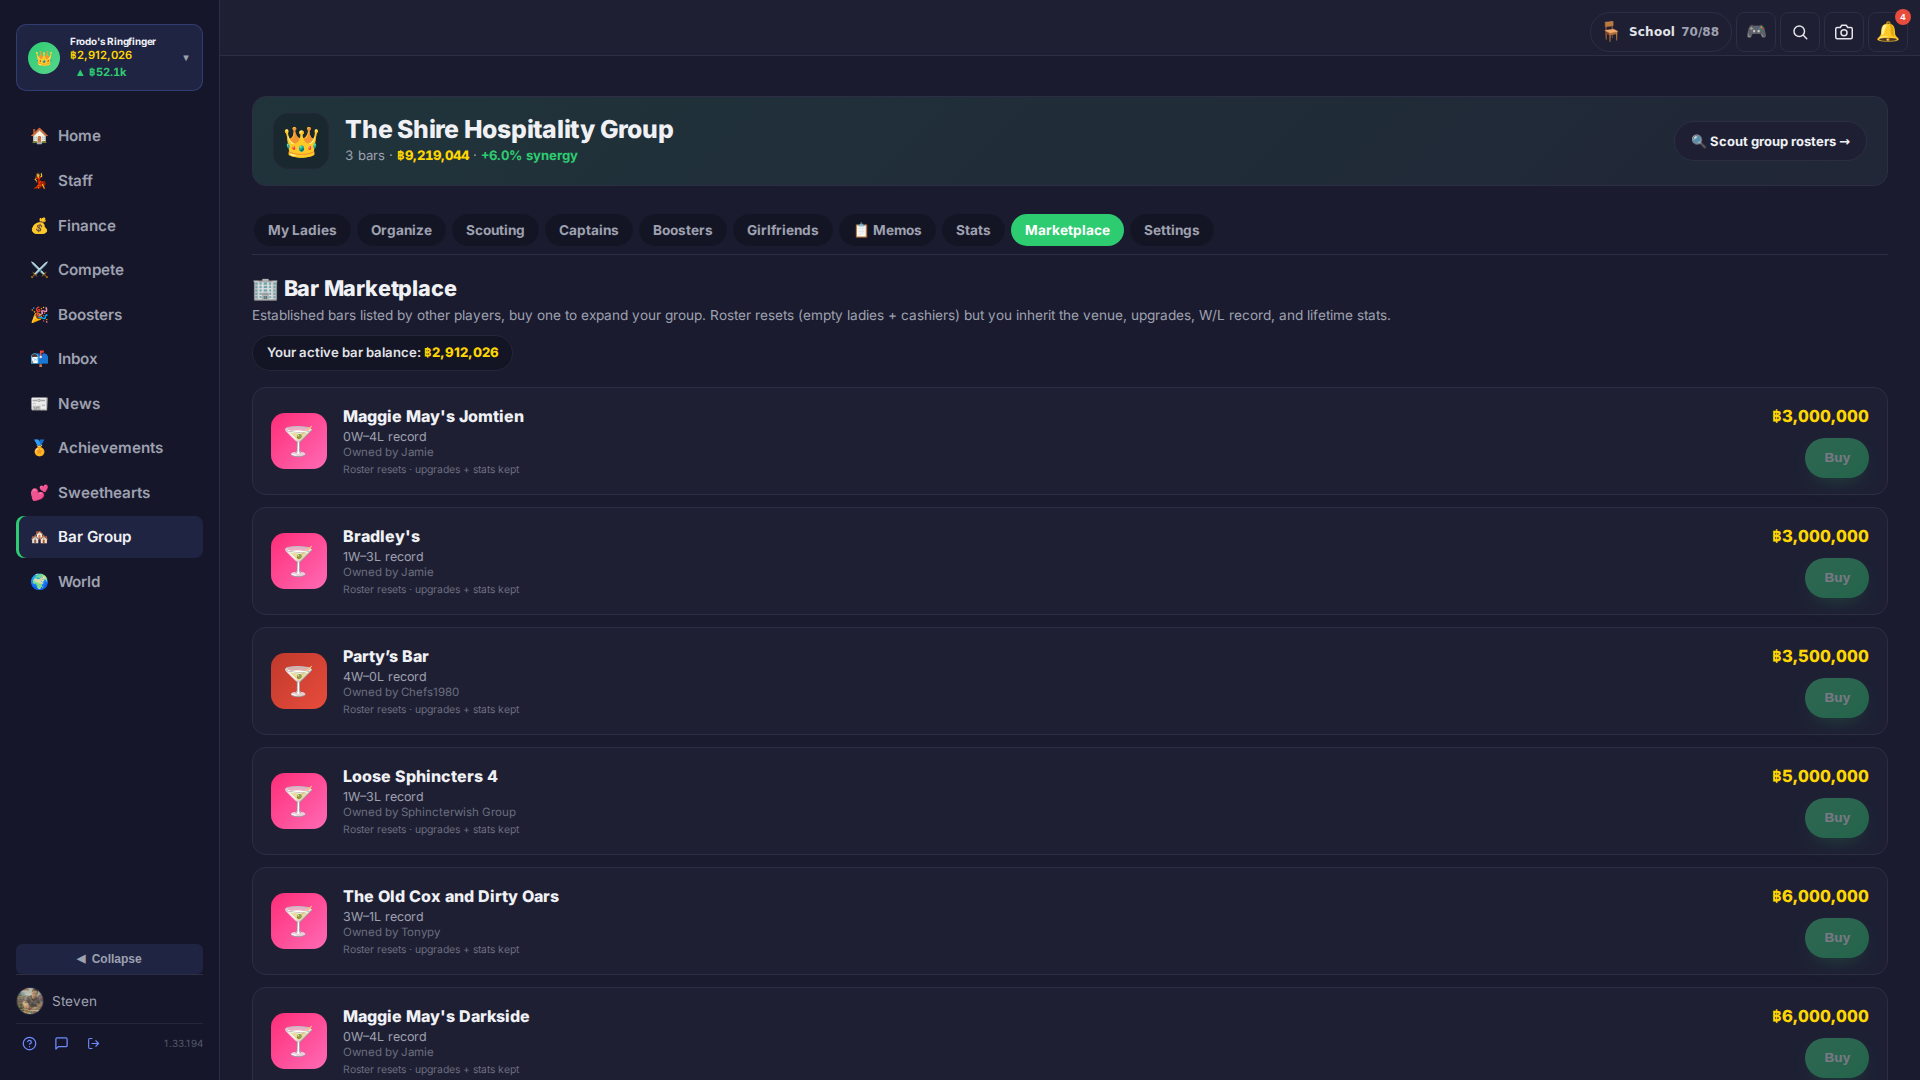The height and width of the screenshot is (1080, 1920).
Task: Select Boosters in the left sidebar
Action: coord(109,315)
